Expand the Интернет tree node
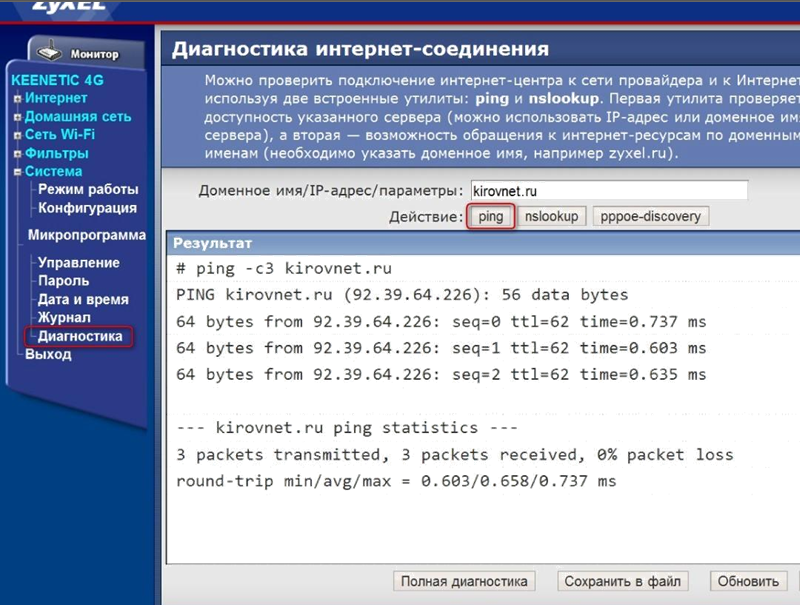The image size is (800, 605). tap(18, 98)
